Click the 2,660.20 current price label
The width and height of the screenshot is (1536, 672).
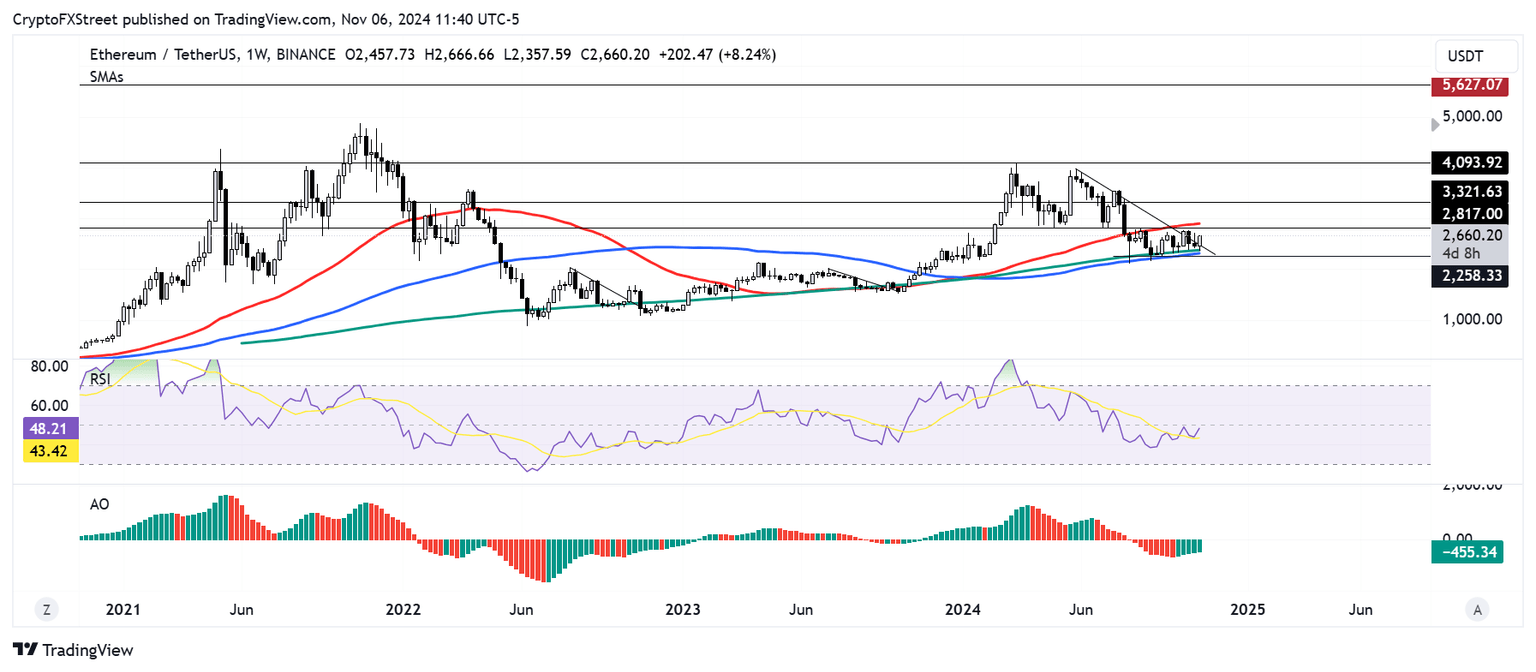(x=1469, y=235)
